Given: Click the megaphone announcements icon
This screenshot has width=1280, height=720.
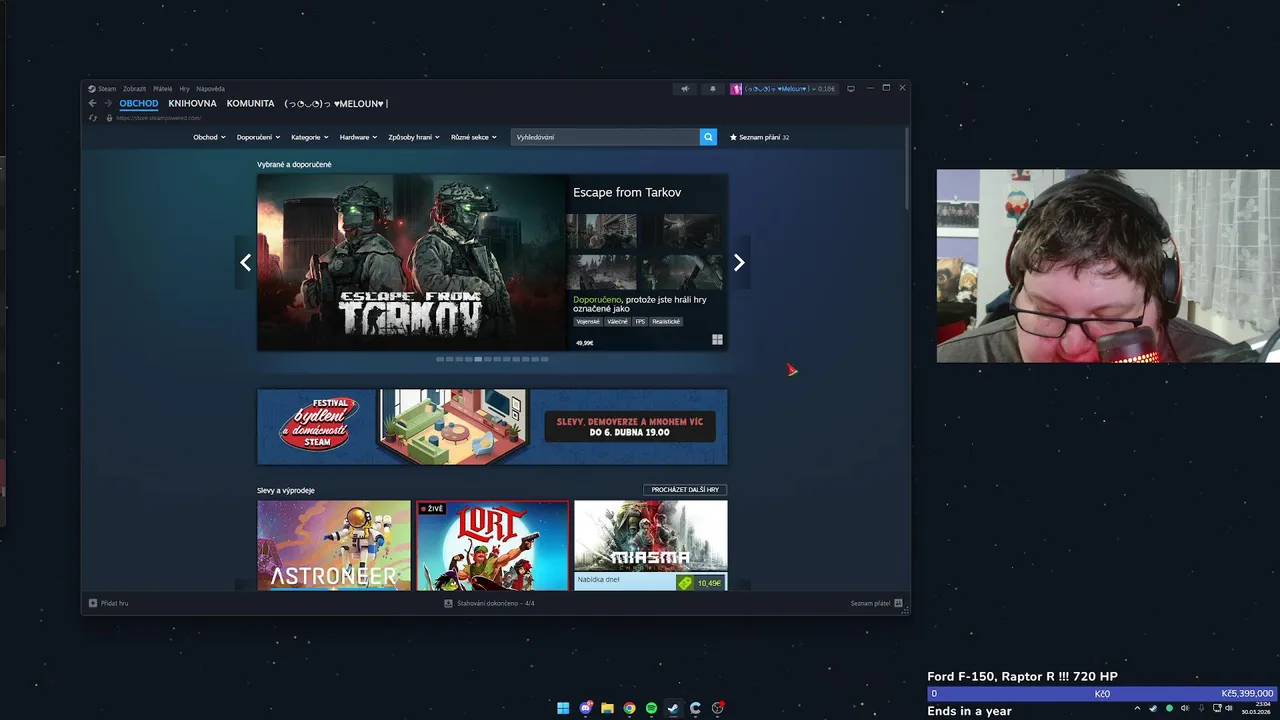Looking at the screenshot, I should [x=685, y=88].
